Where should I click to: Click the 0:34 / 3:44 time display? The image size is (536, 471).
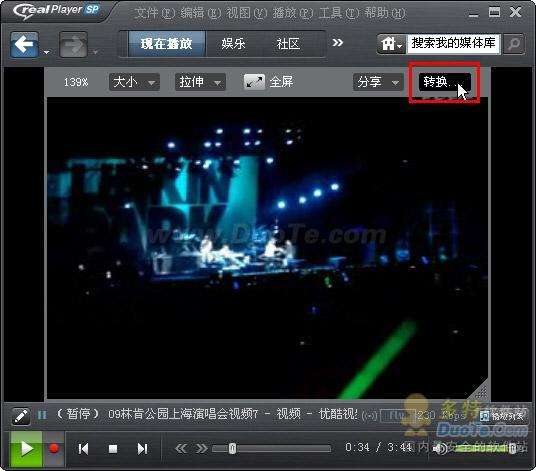[379, 447]
